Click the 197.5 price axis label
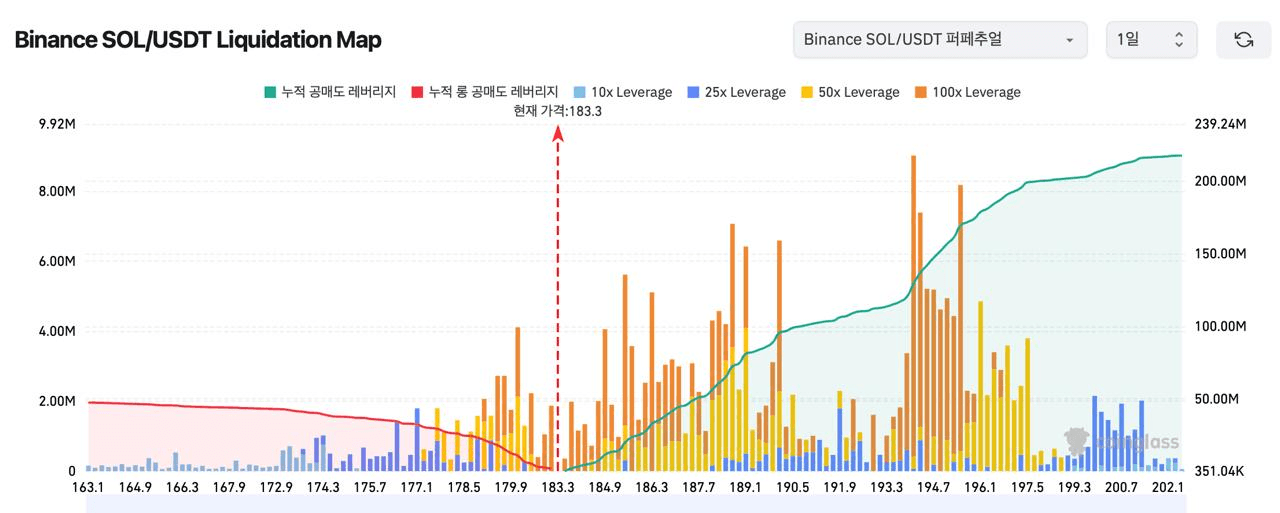Image resolution: width=1280 pixels, height=513 pixels. click(1028, 488)
